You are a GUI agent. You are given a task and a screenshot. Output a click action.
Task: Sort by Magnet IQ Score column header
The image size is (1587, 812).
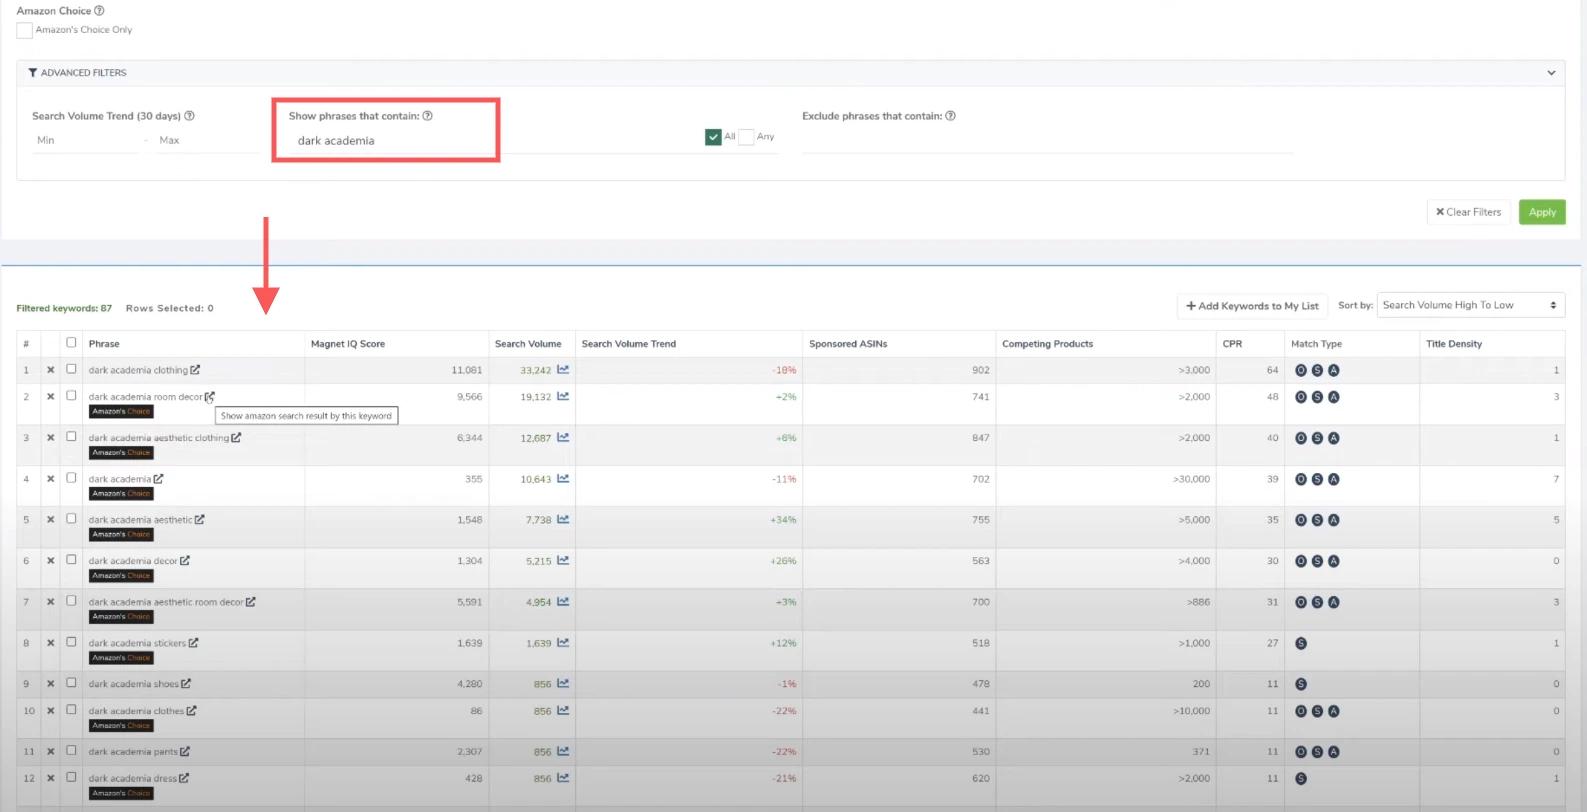pos(348,344)
